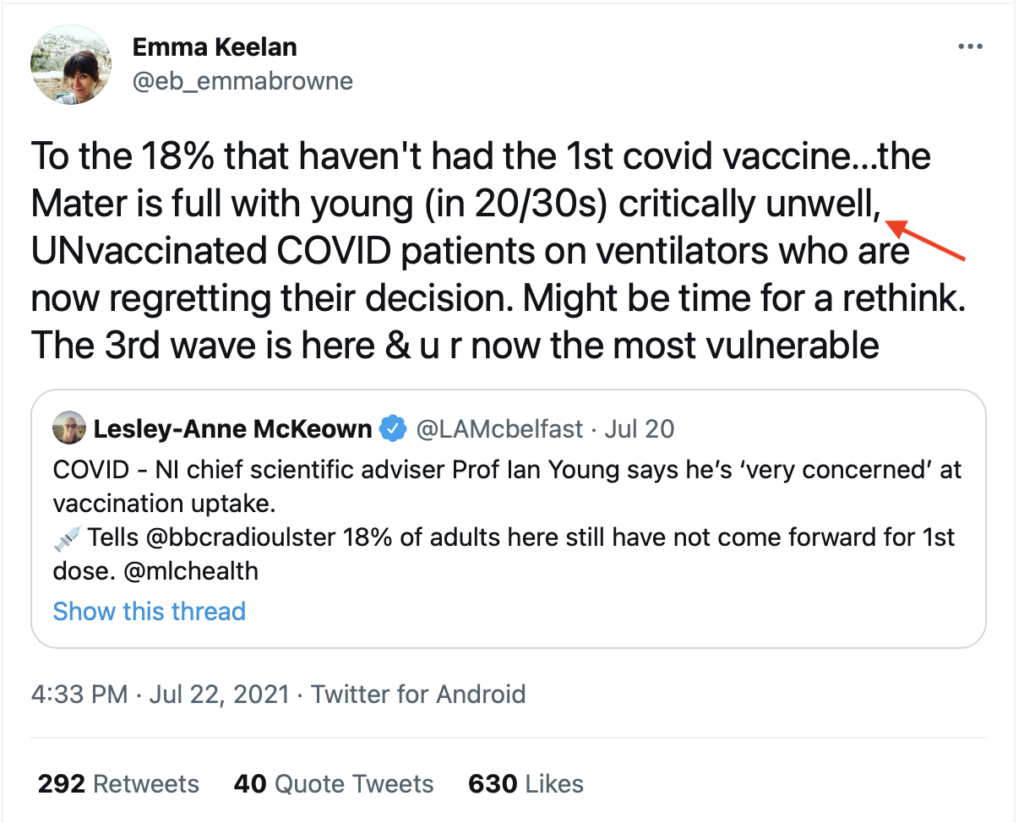Open the three-dot more options menu
Viewport: 1024px width, 823px height.
(x=970, y=46)
